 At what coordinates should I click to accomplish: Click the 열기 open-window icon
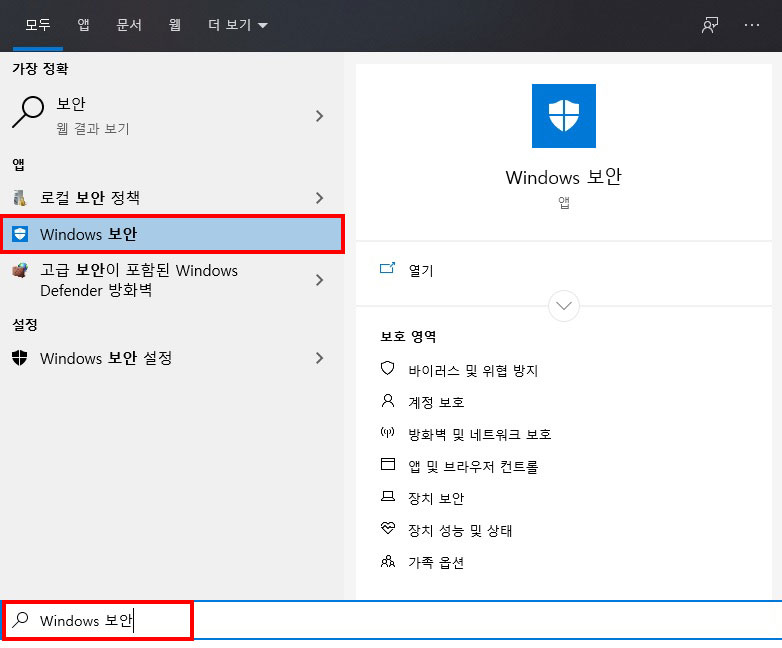388,268
